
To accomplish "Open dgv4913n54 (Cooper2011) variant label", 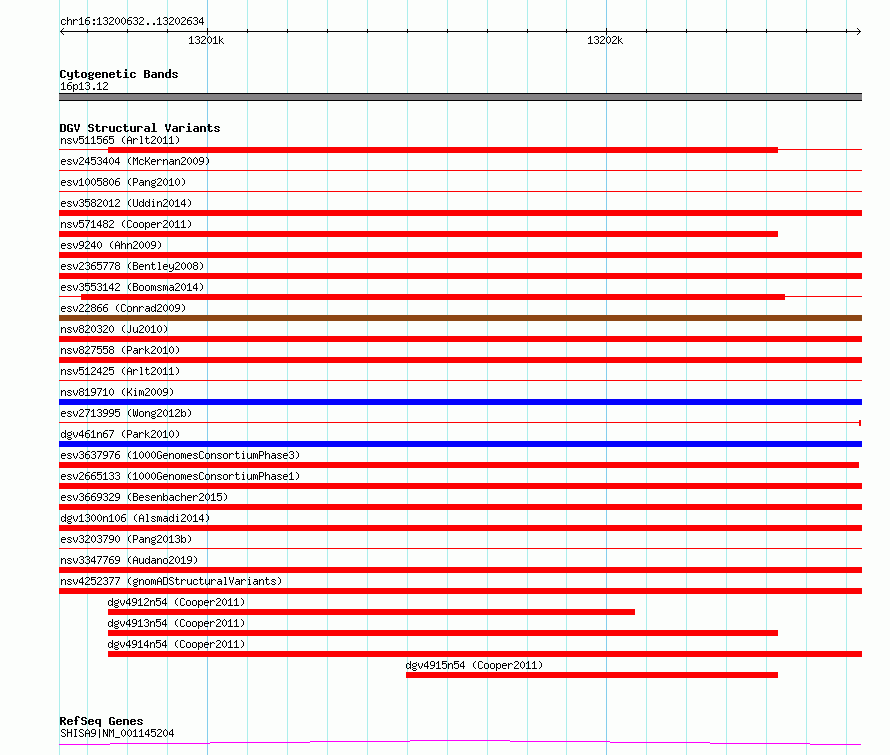I will tap(176, 623).
